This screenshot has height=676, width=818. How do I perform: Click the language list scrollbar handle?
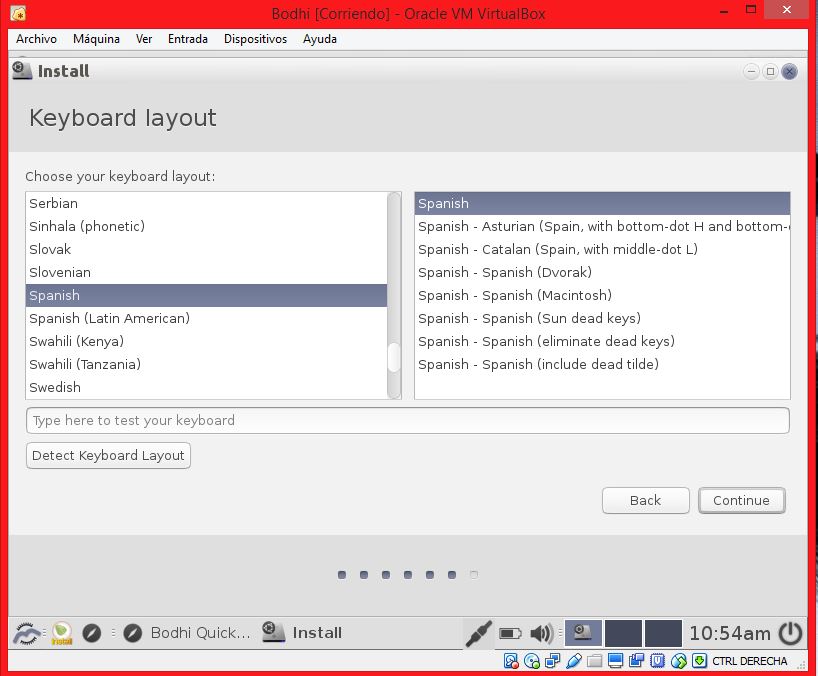(394, 356)
